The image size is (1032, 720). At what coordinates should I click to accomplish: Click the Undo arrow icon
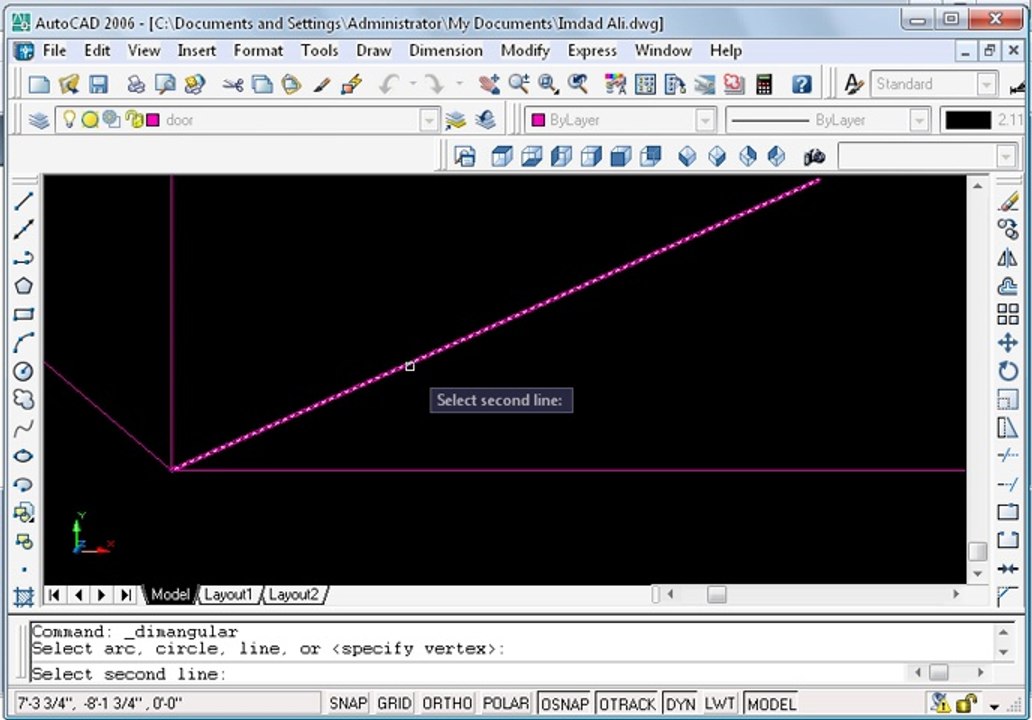click(389, 84)
